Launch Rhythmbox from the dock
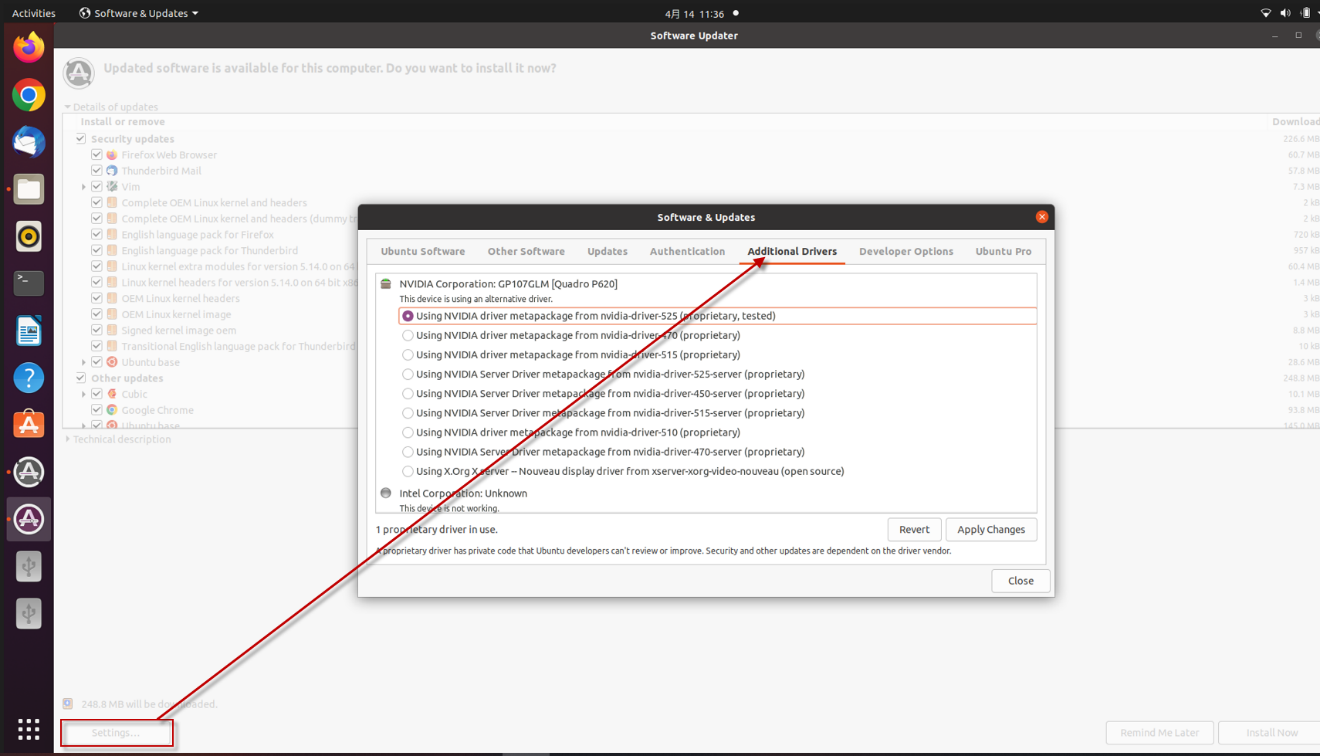Screen dimensions: 1320x756 [x=29, y=236]
